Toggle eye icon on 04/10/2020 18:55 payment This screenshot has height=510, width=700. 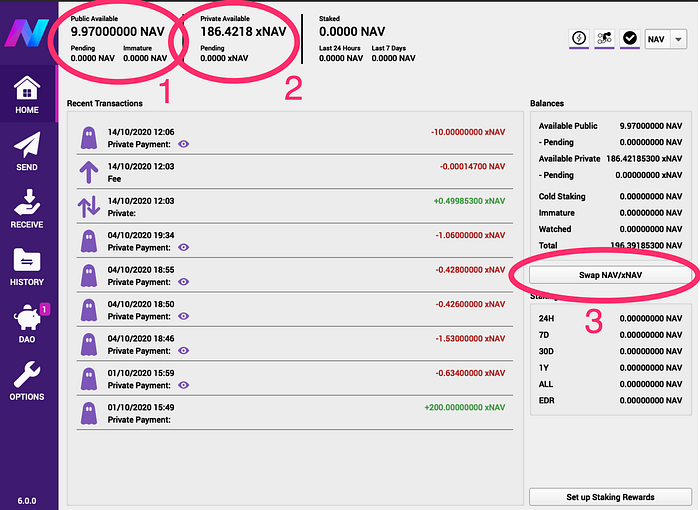point(183,282)
